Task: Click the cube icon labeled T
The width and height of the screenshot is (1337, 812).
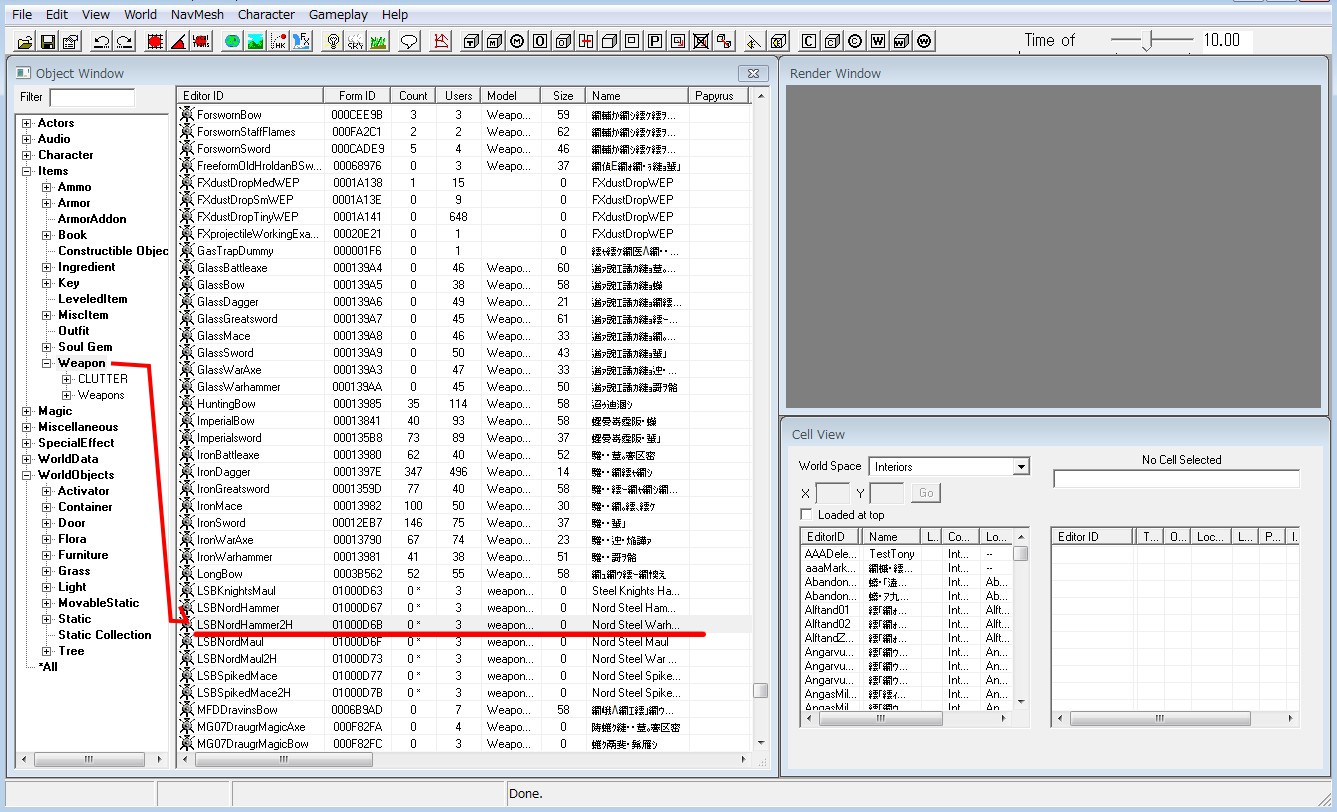Action: (471, 41)
